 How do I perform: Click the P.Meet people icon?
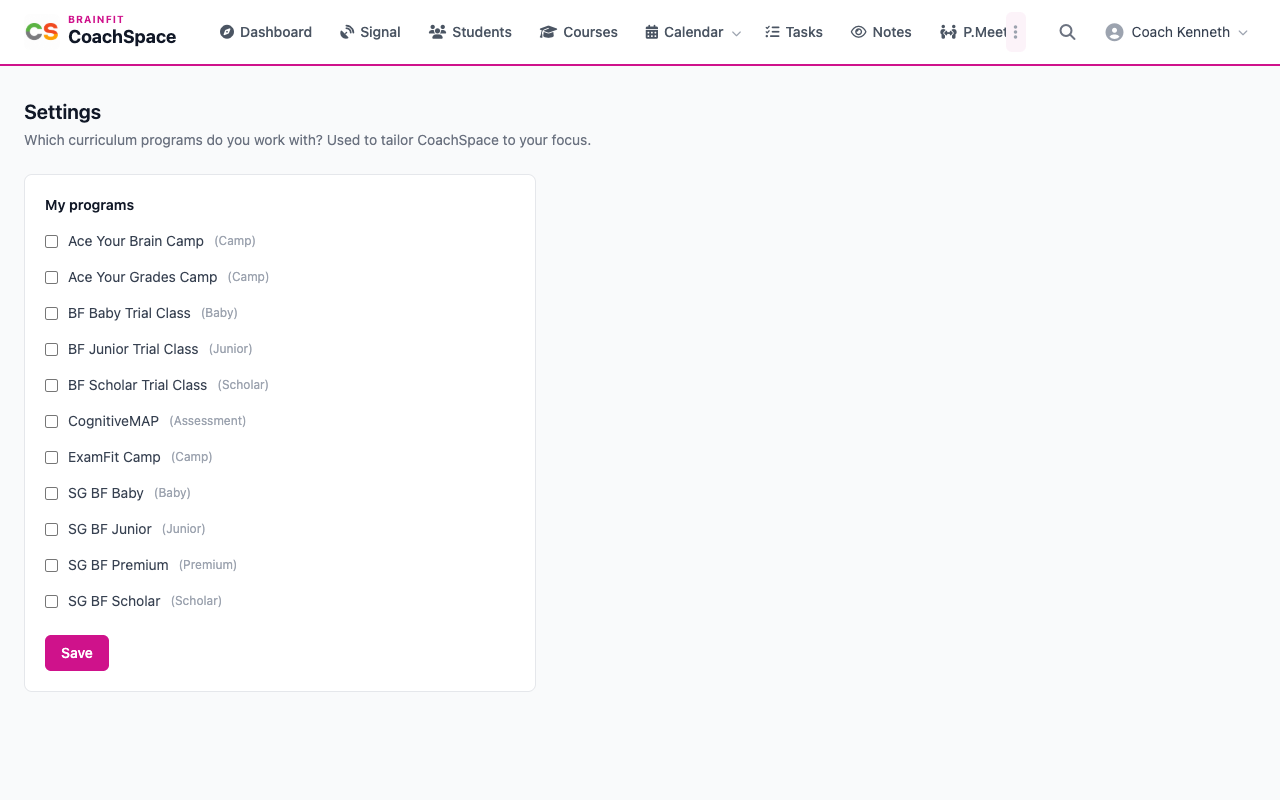click(x=948, y=32)
